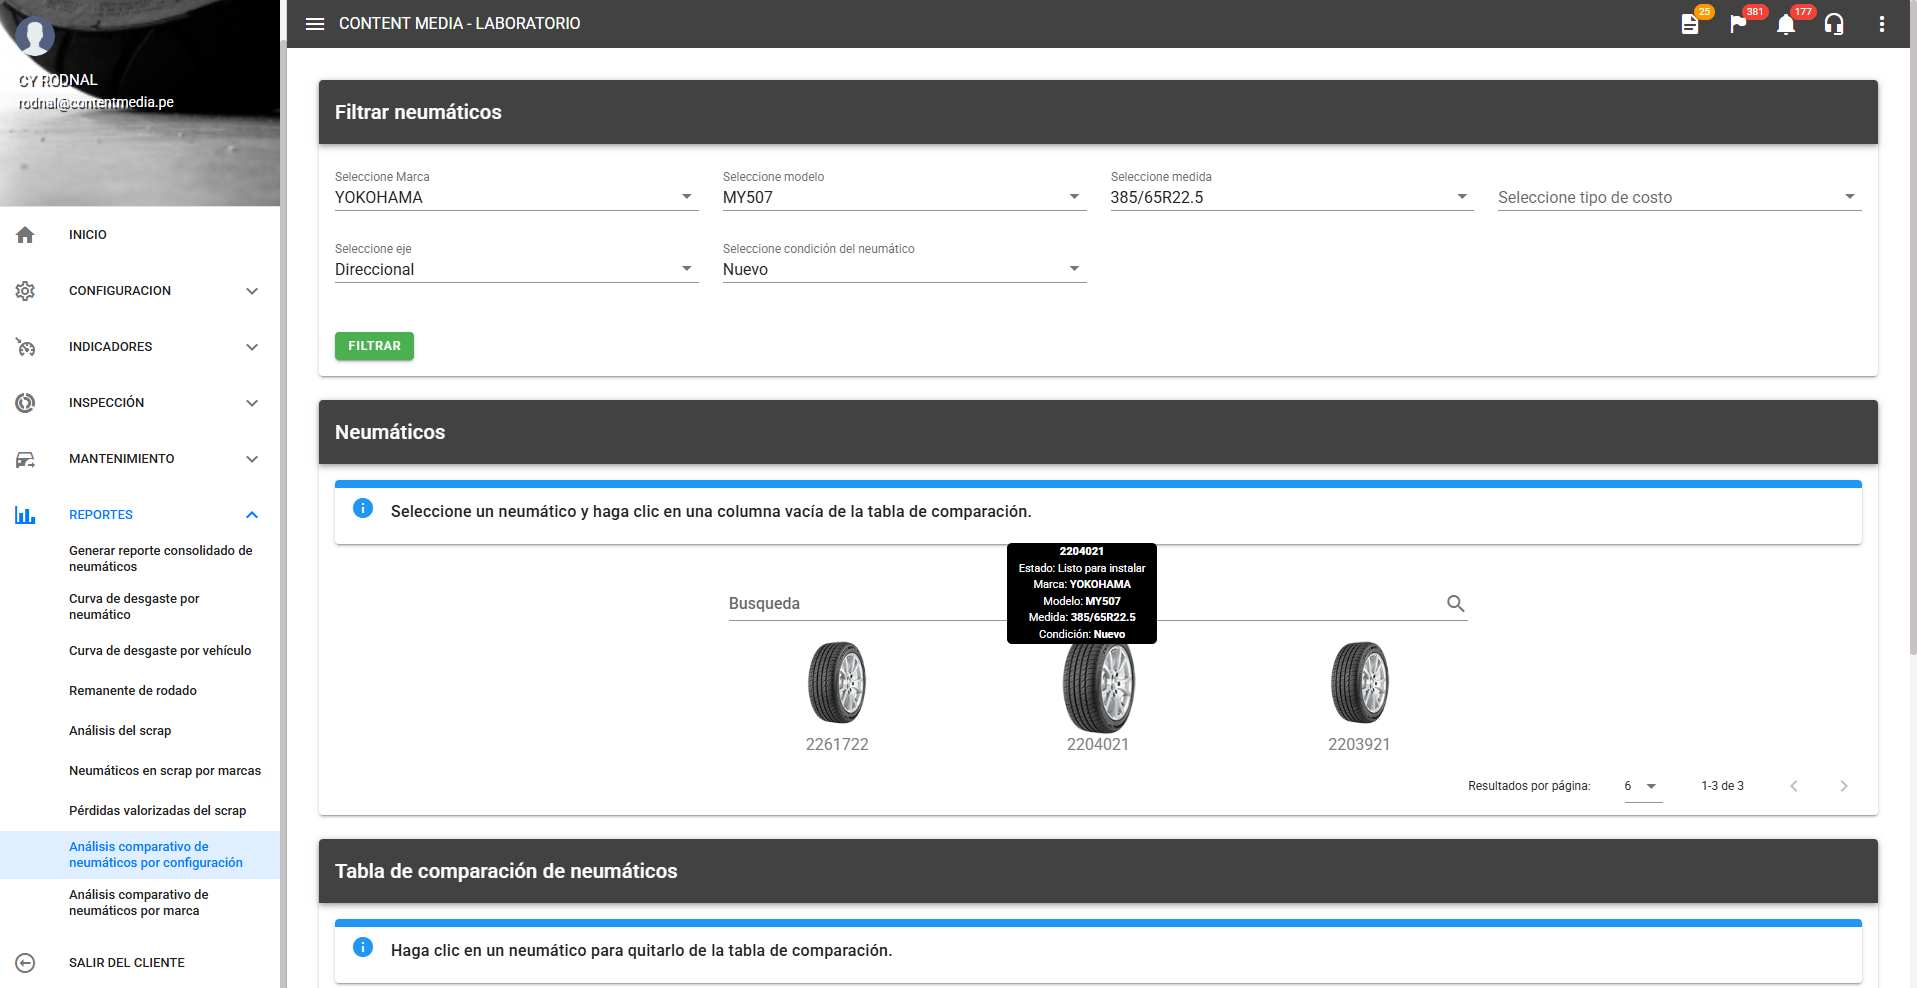Expand the CONFIGURACION sidebar menu
This screenshot has height=988, width=1917.
point(140,291)
